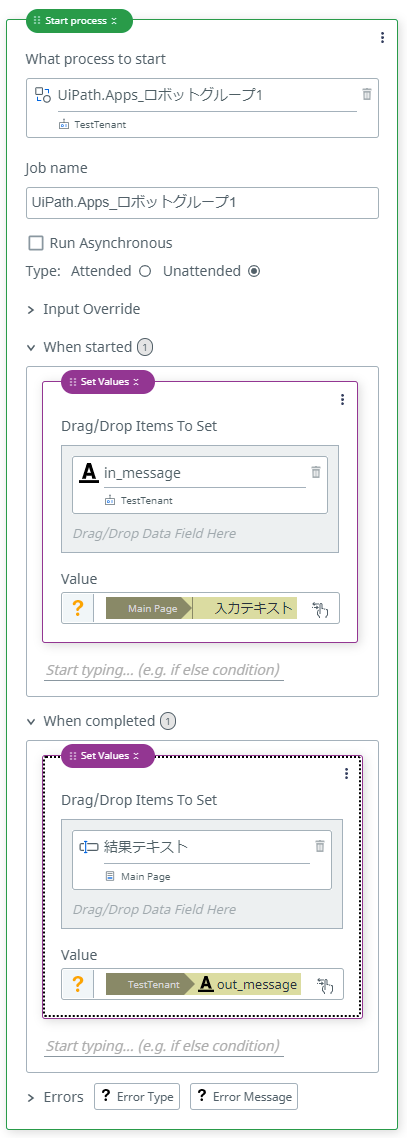Collapse the When started section
The image size is (407, 1138).
click(31, 348)
